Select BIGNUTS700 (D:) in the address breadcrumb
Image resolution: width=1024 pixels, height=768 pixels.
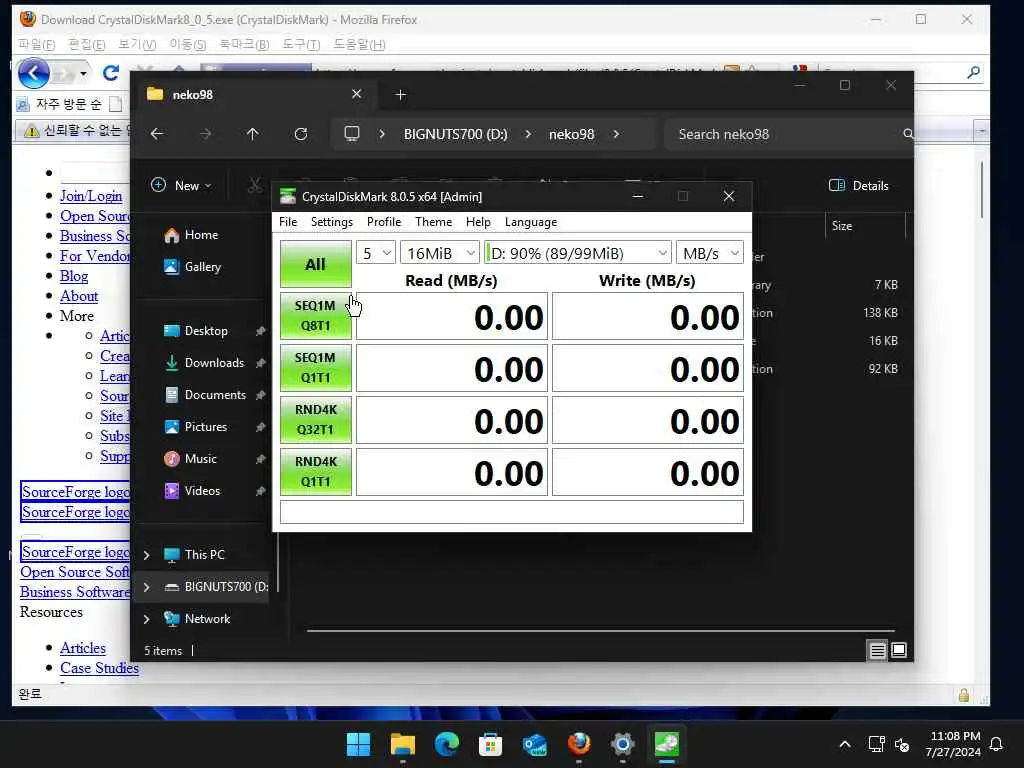[x=455, y=134]
